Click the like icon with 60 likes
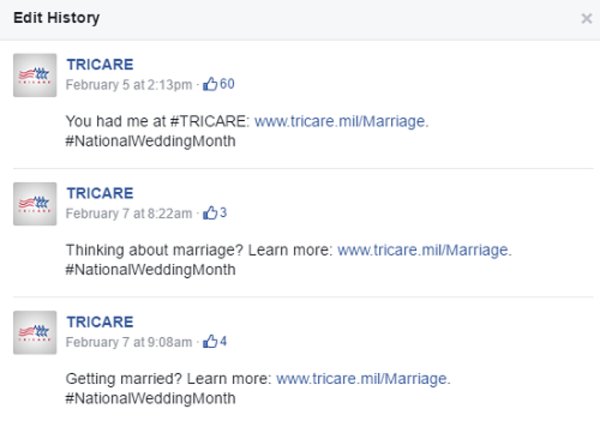600x421 pixels. click(211, 84)
